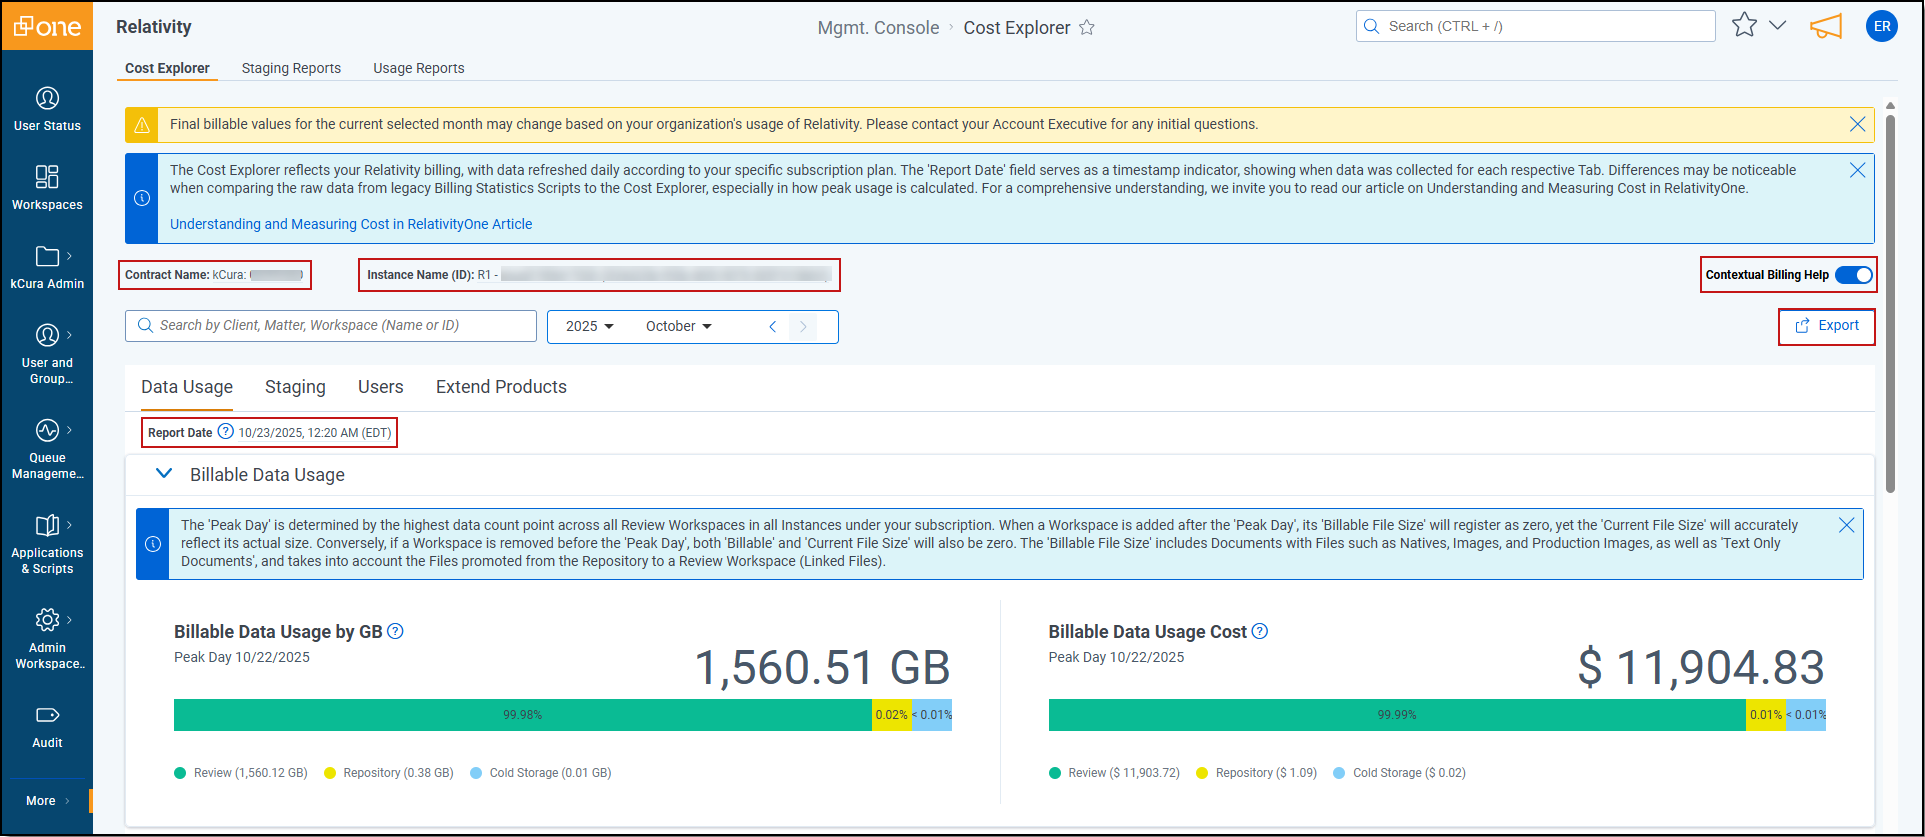Click the Export button
The width and height of the screenshot is (1925, 837).
click(x=1827, y=326)
